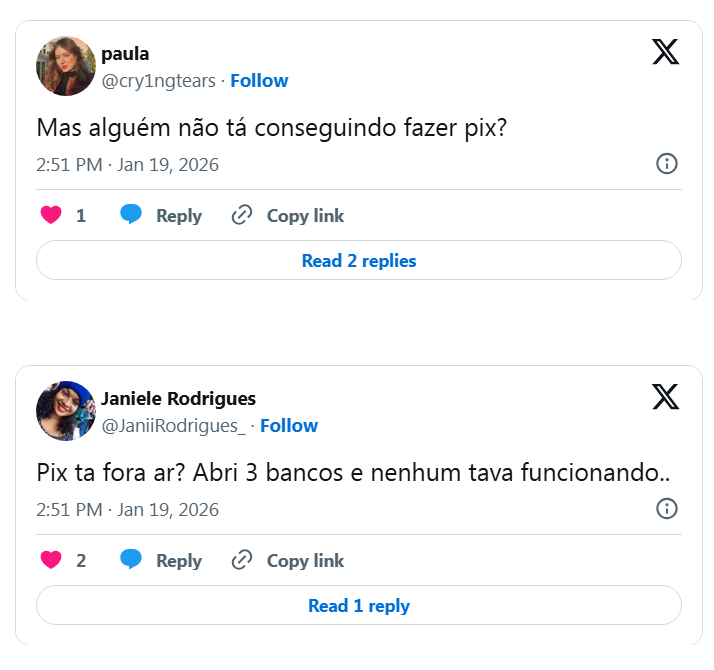Open info icon on paula's tweet

[667, 164]
